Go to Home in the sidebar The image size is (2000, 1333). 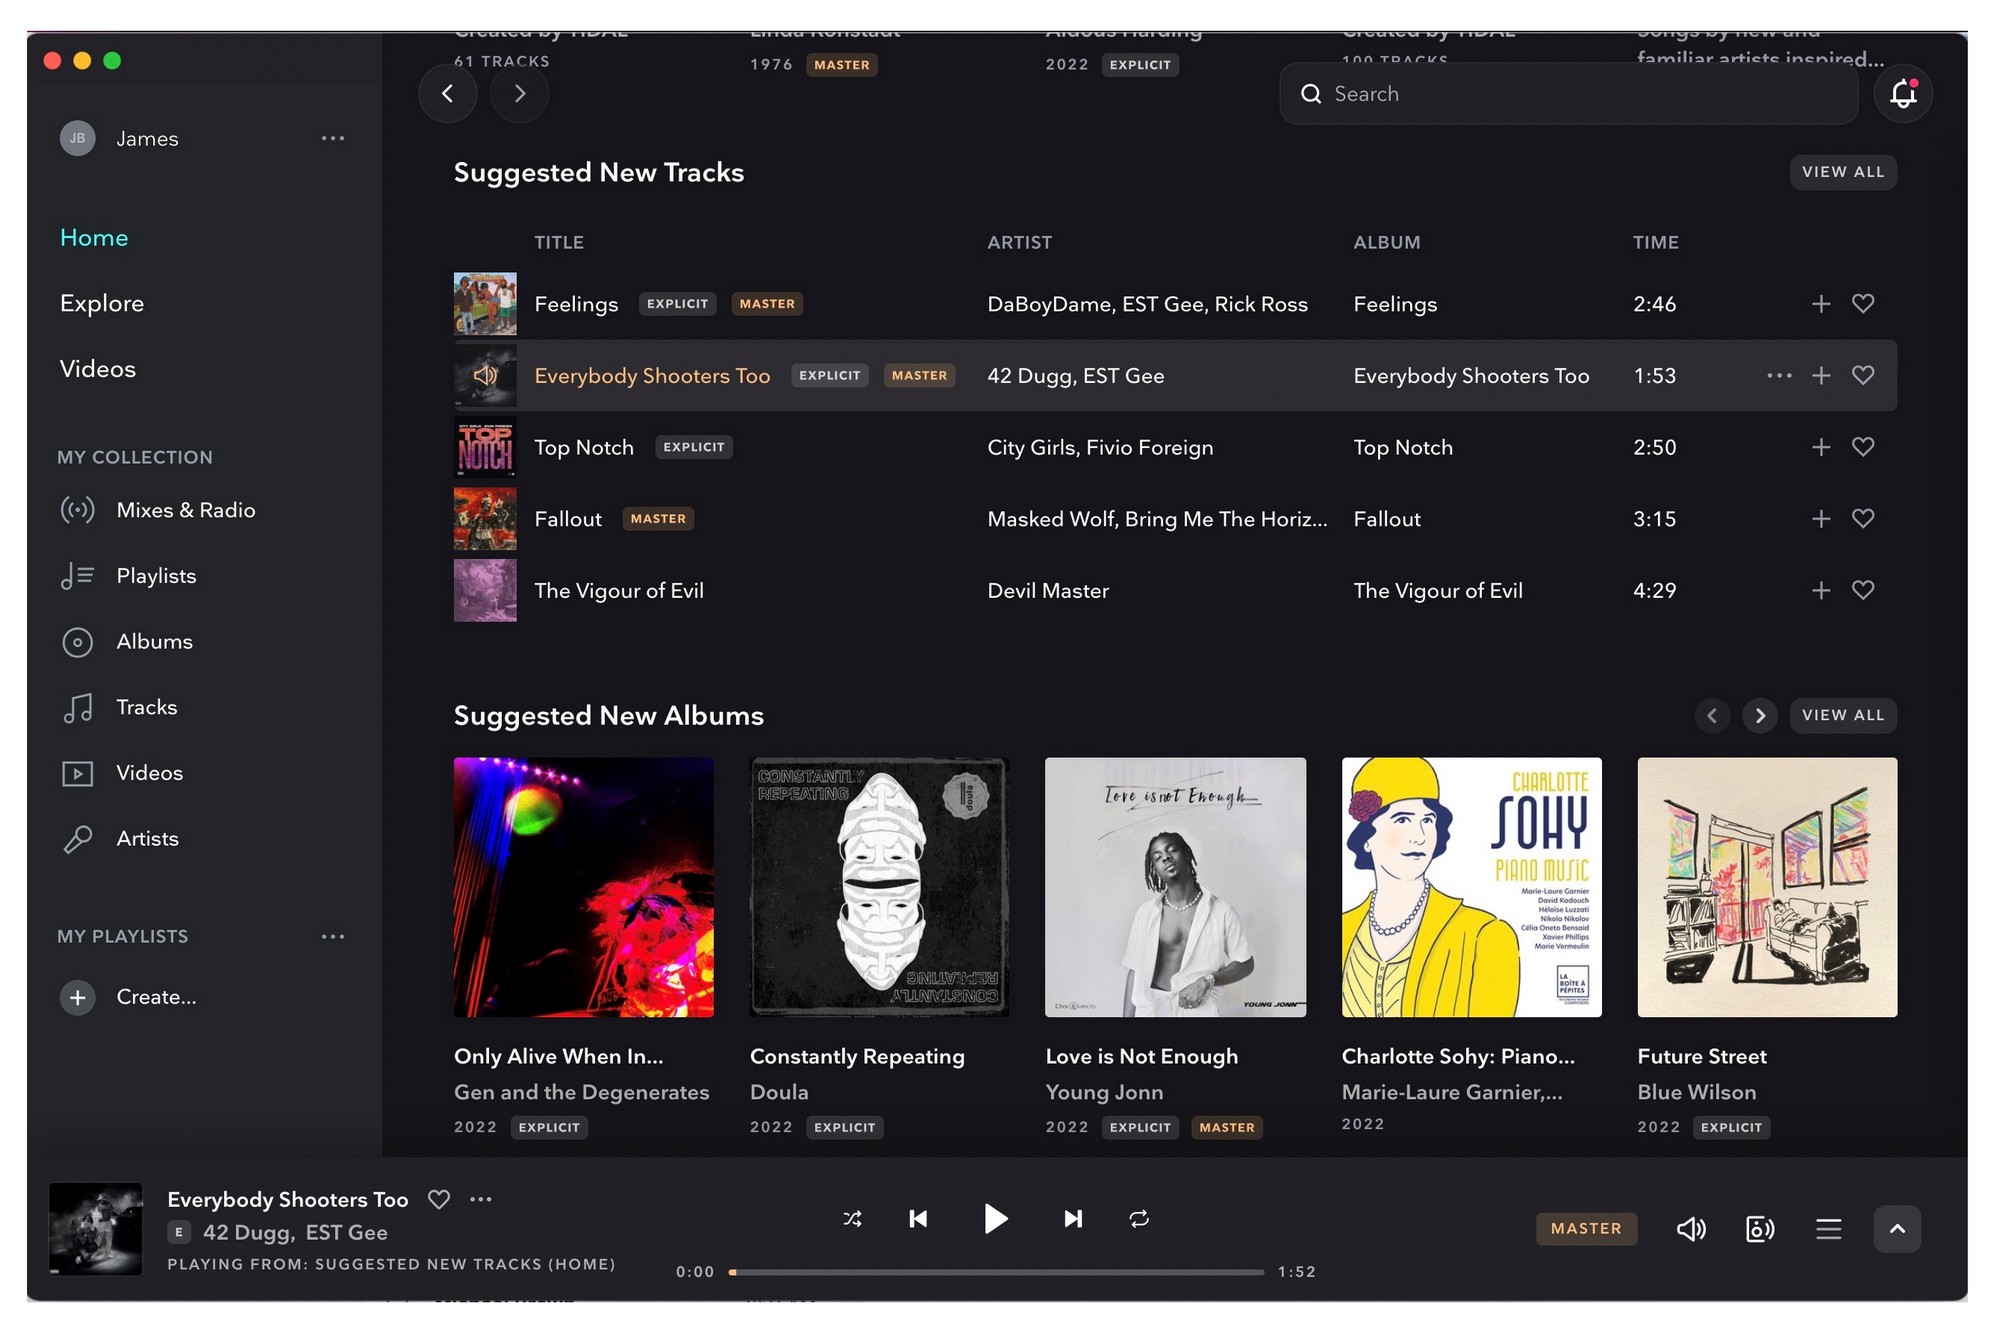(x=93, y=237)
